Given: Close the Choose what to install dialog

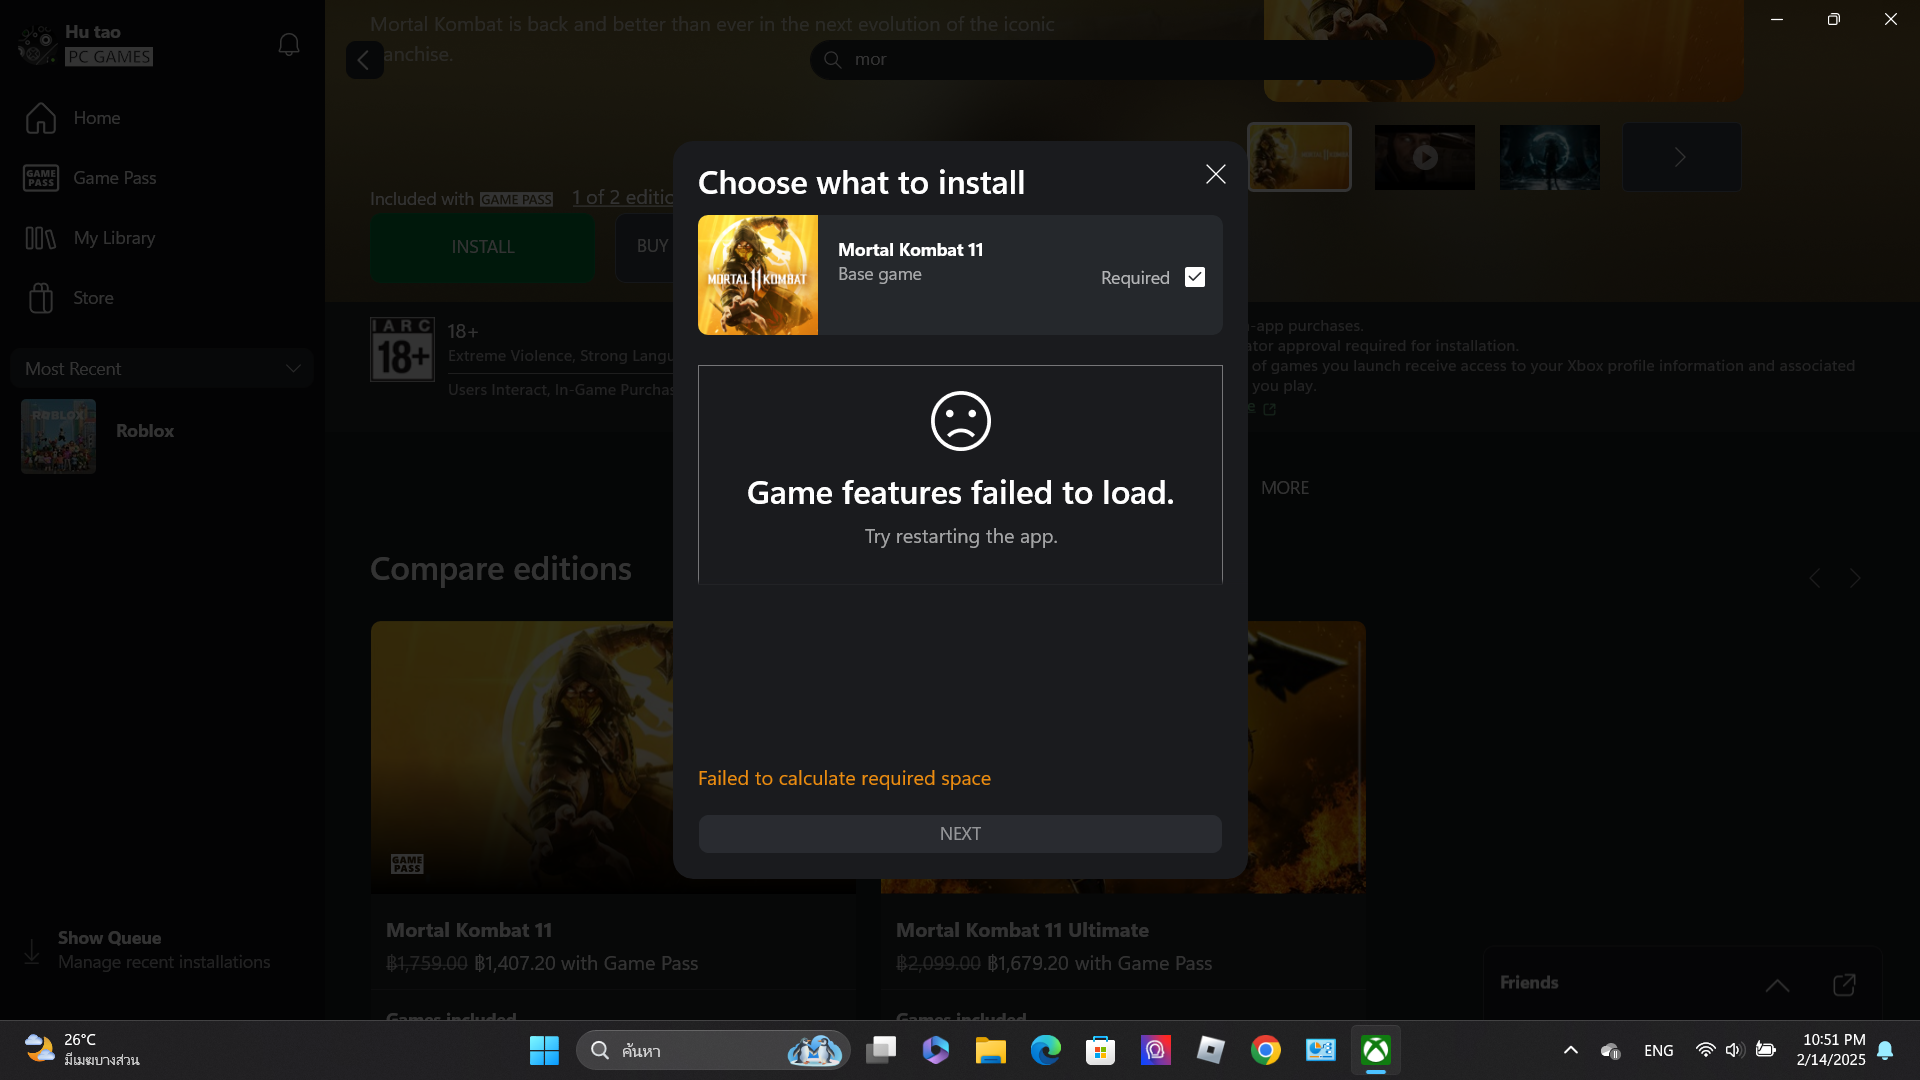Looking at the screenshot, I should 1215,174.
